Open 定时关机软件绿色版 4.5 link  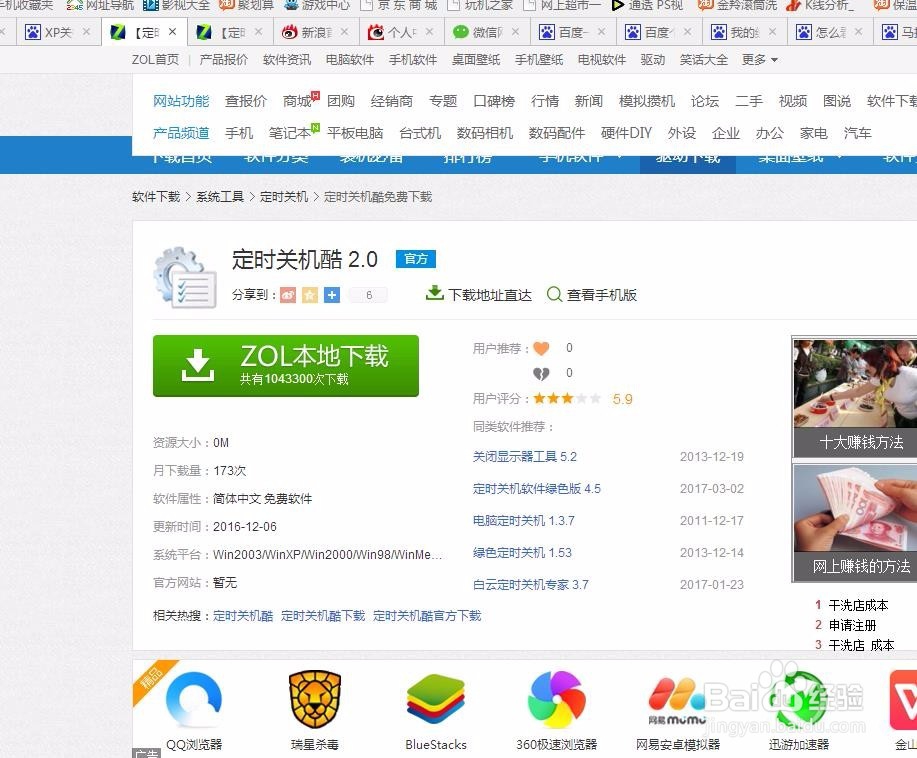coord(537,489)
